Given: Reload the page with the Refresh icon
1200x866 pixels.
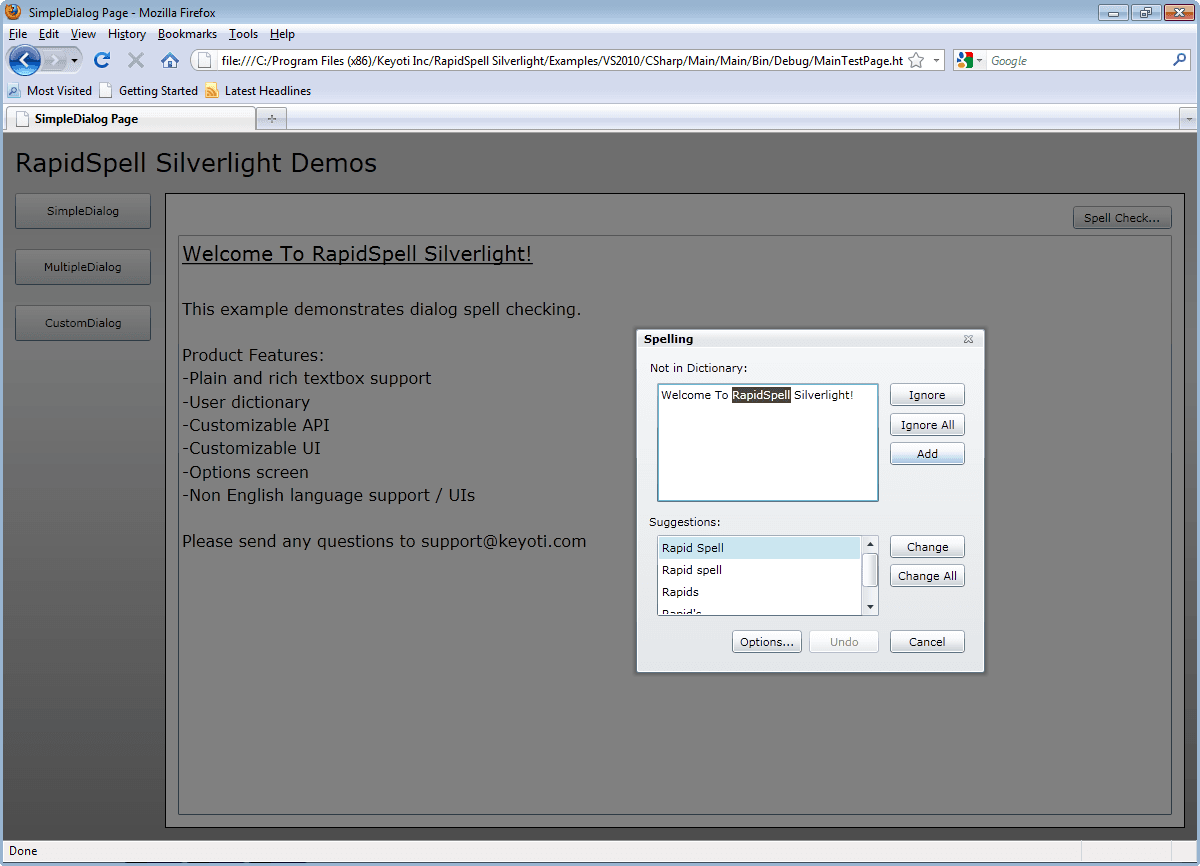Looking at the screenshot, I should point(102,60).
